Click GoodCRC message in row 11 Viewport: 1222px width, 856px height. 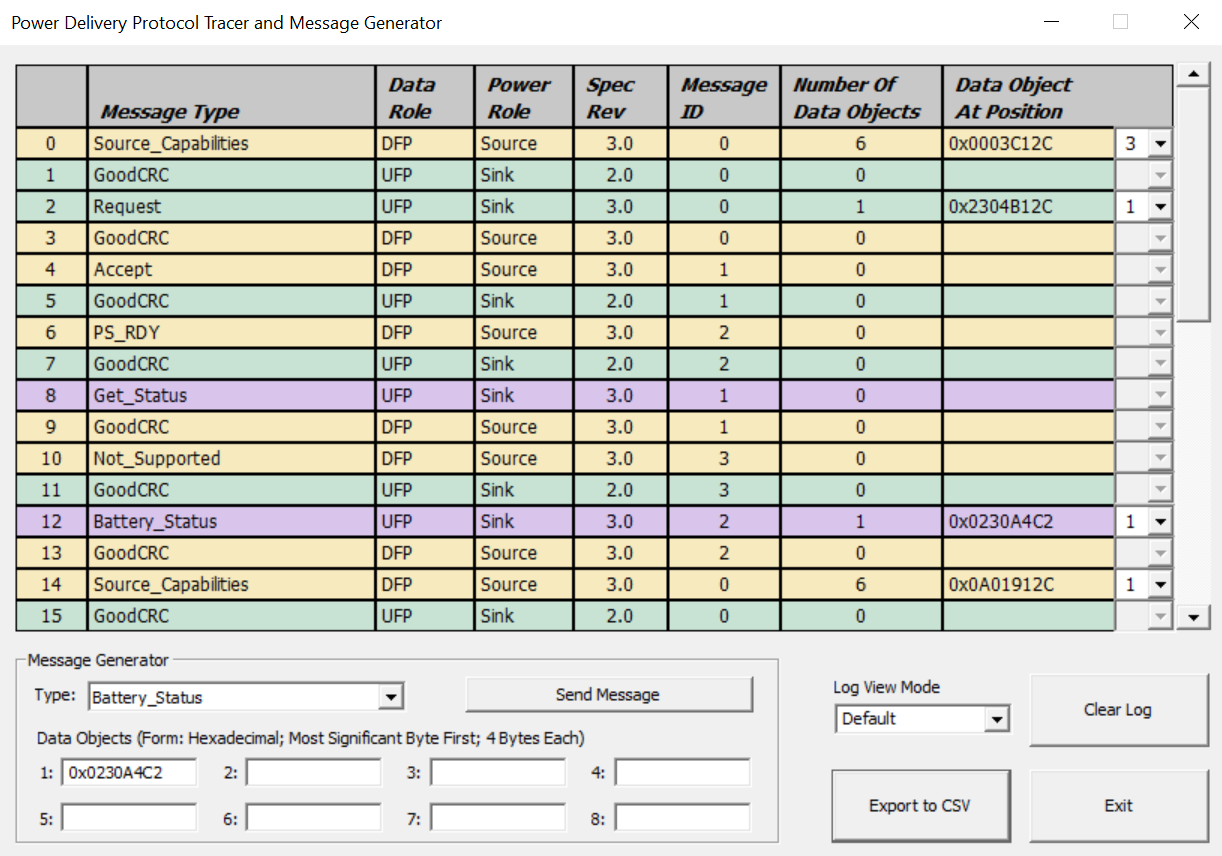[232, 490]
